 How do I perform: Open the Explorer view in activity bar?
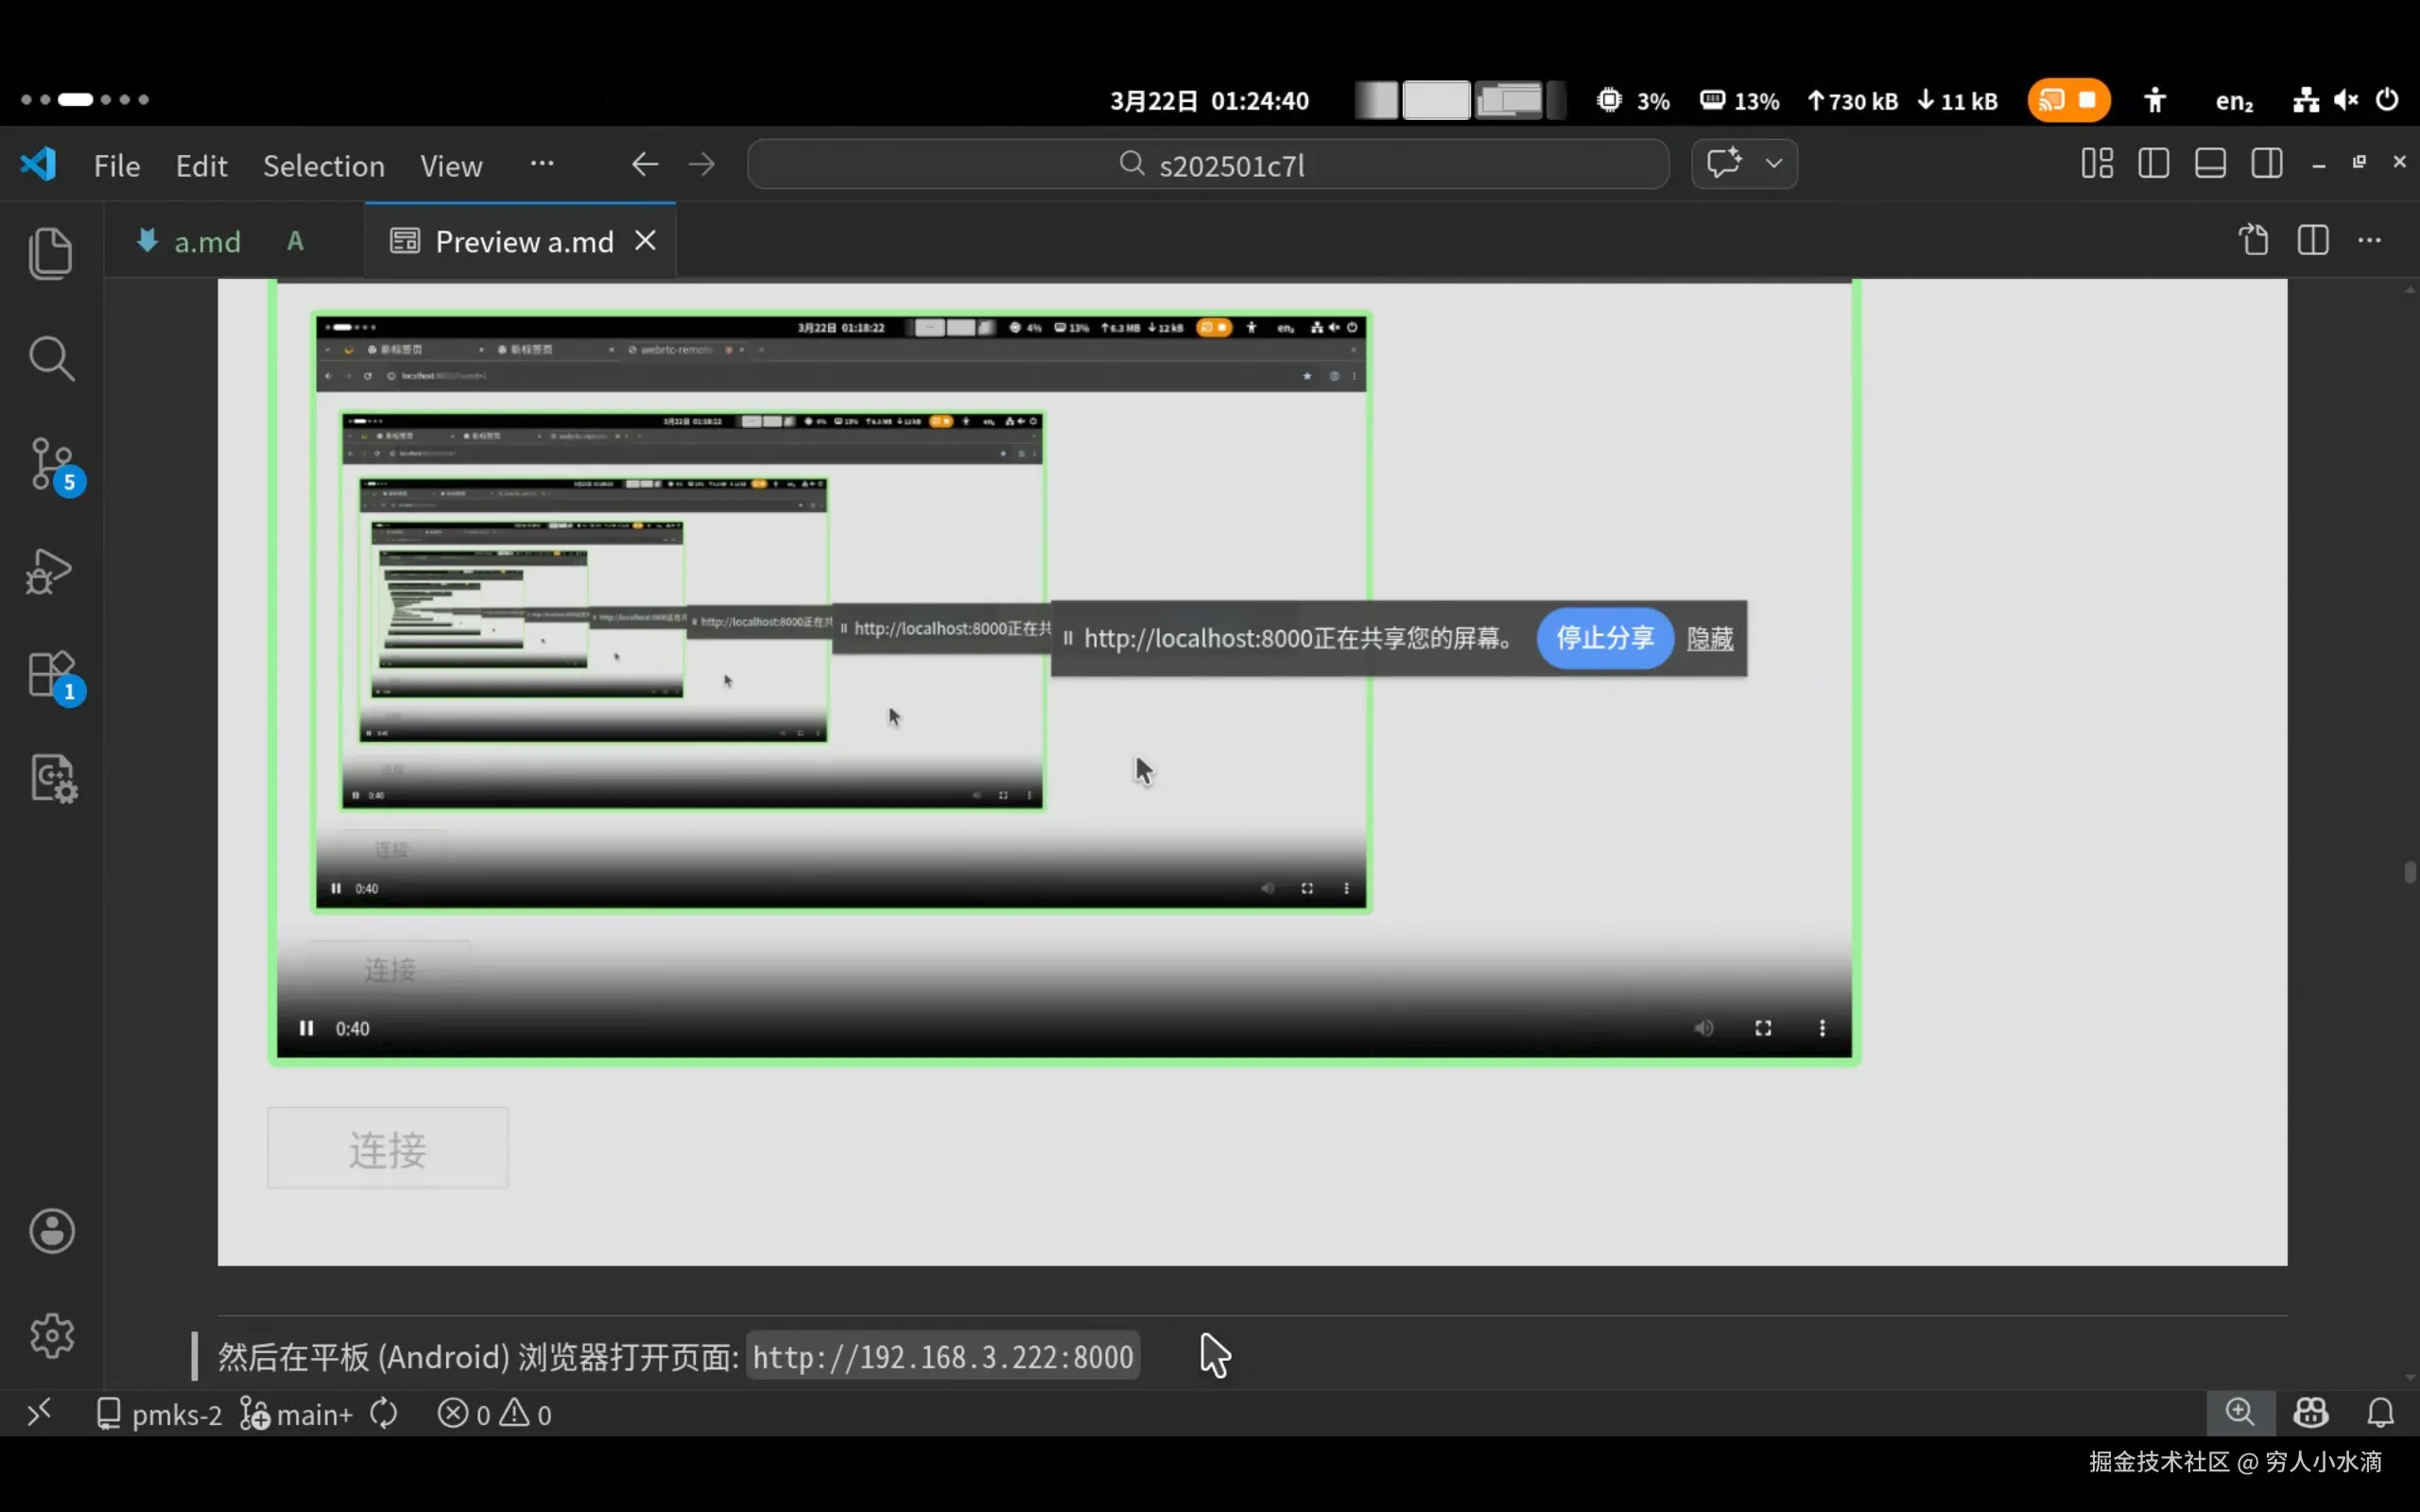coord(50,253)
